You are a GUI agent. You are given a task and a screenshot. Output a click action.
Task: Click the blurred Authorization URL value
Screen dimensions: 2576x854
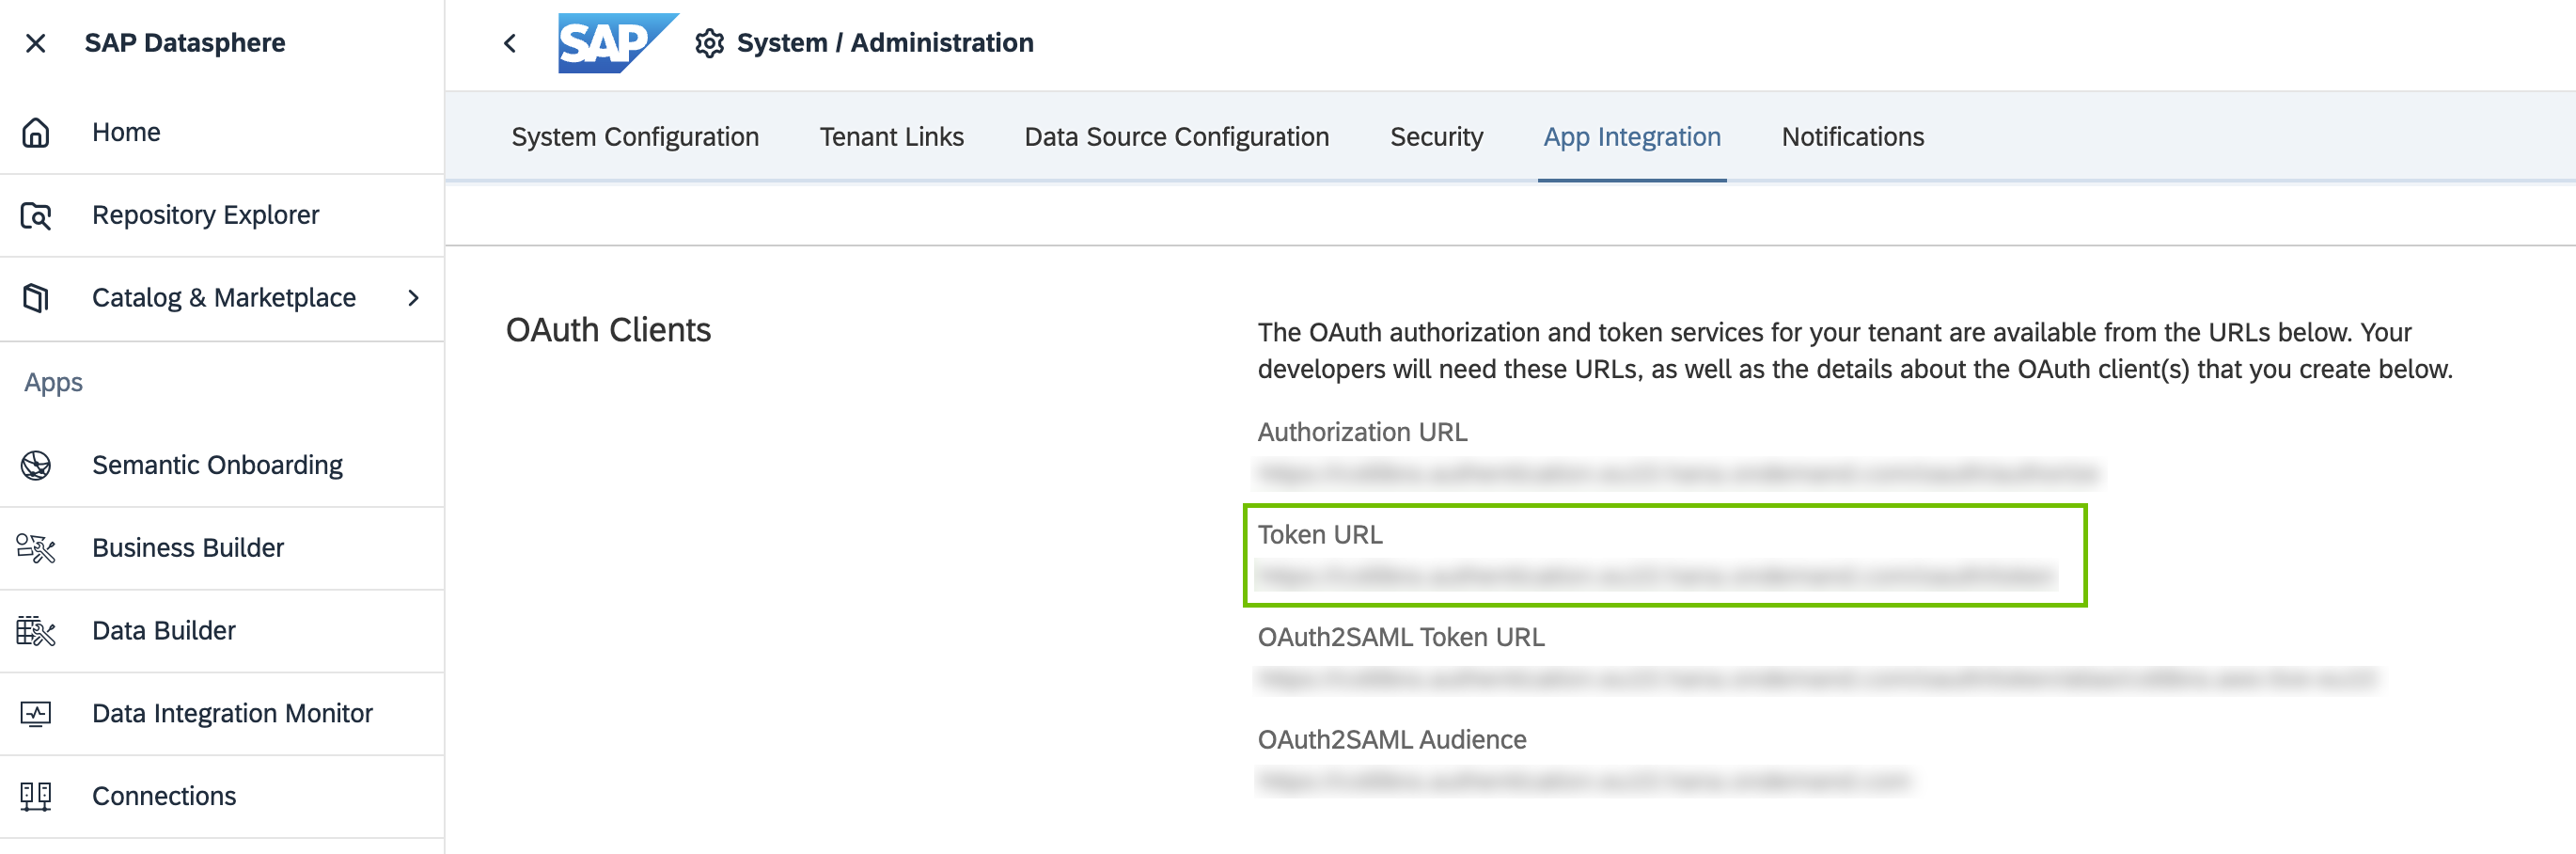(1677, 473)
